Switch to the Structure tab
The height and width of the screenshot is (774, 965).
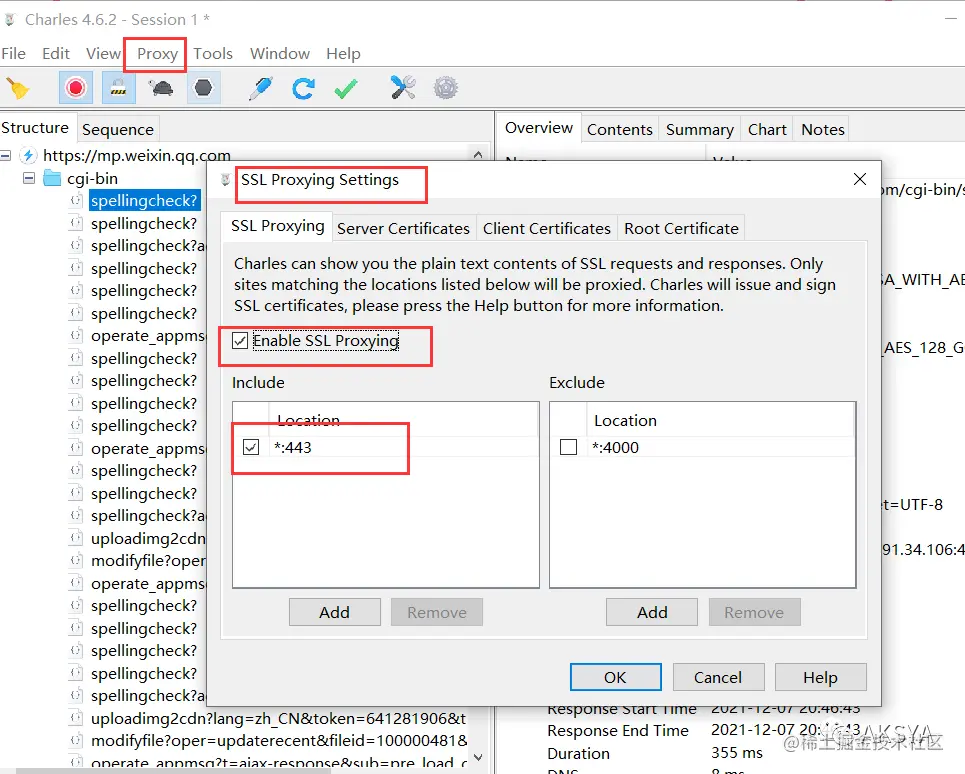click(35, 128)
